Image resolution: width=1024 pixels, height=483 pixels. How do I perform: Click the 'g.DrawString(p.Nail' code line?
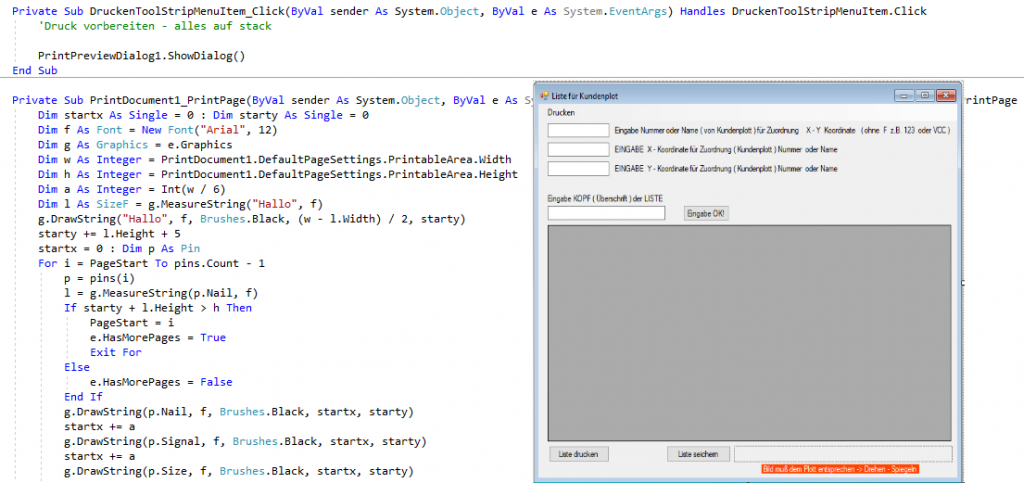[x=239, y=412]
